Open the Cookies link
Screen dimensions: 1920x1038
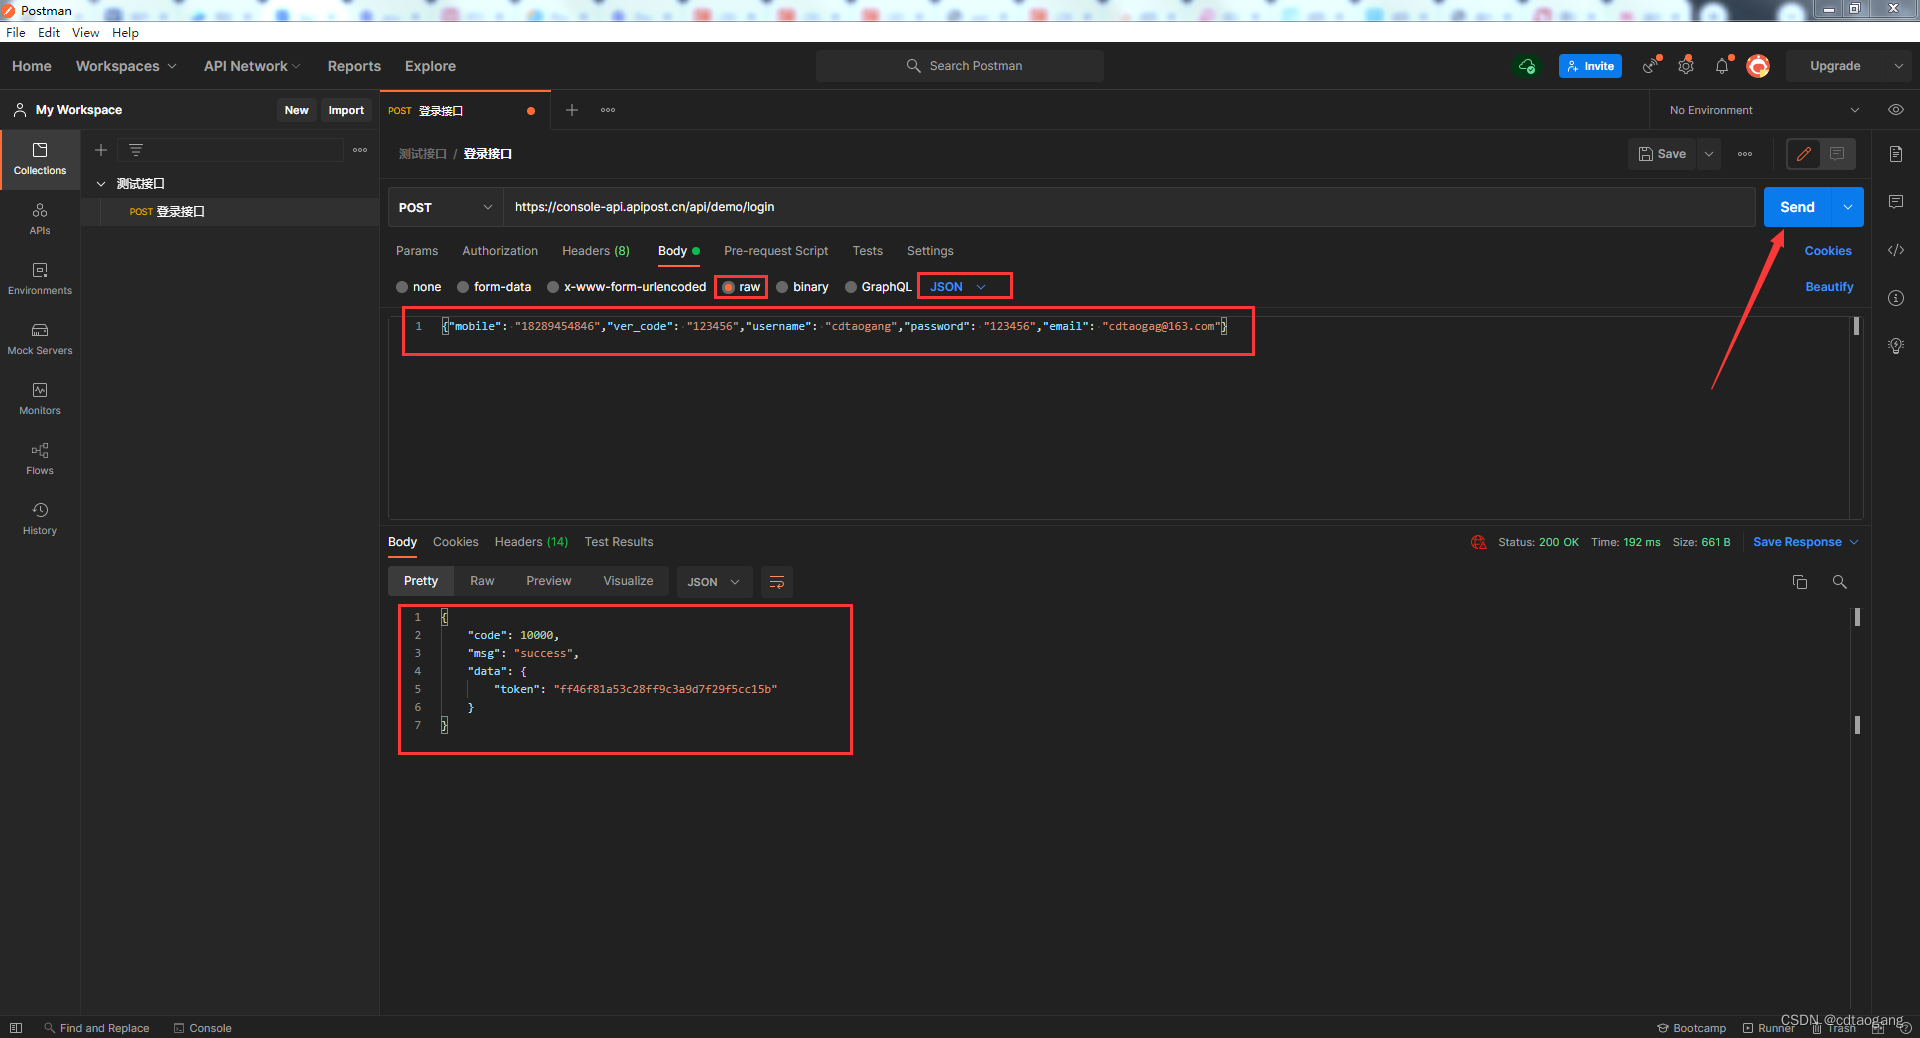(1828, 251)
